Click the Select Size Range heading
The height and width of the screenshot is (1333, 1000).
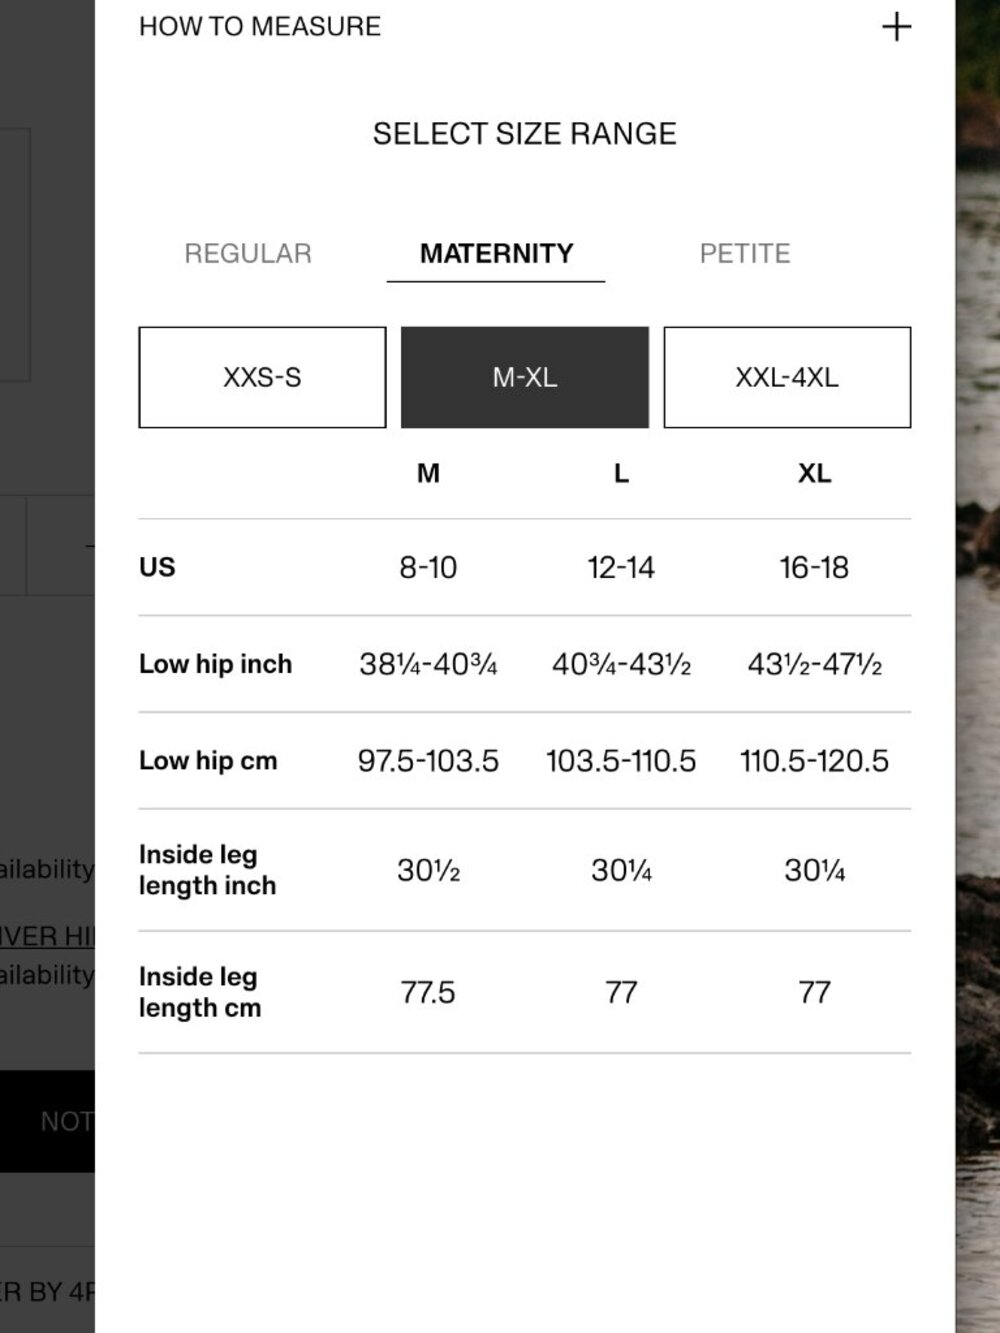pyautogui.click(x=525, y=134)
